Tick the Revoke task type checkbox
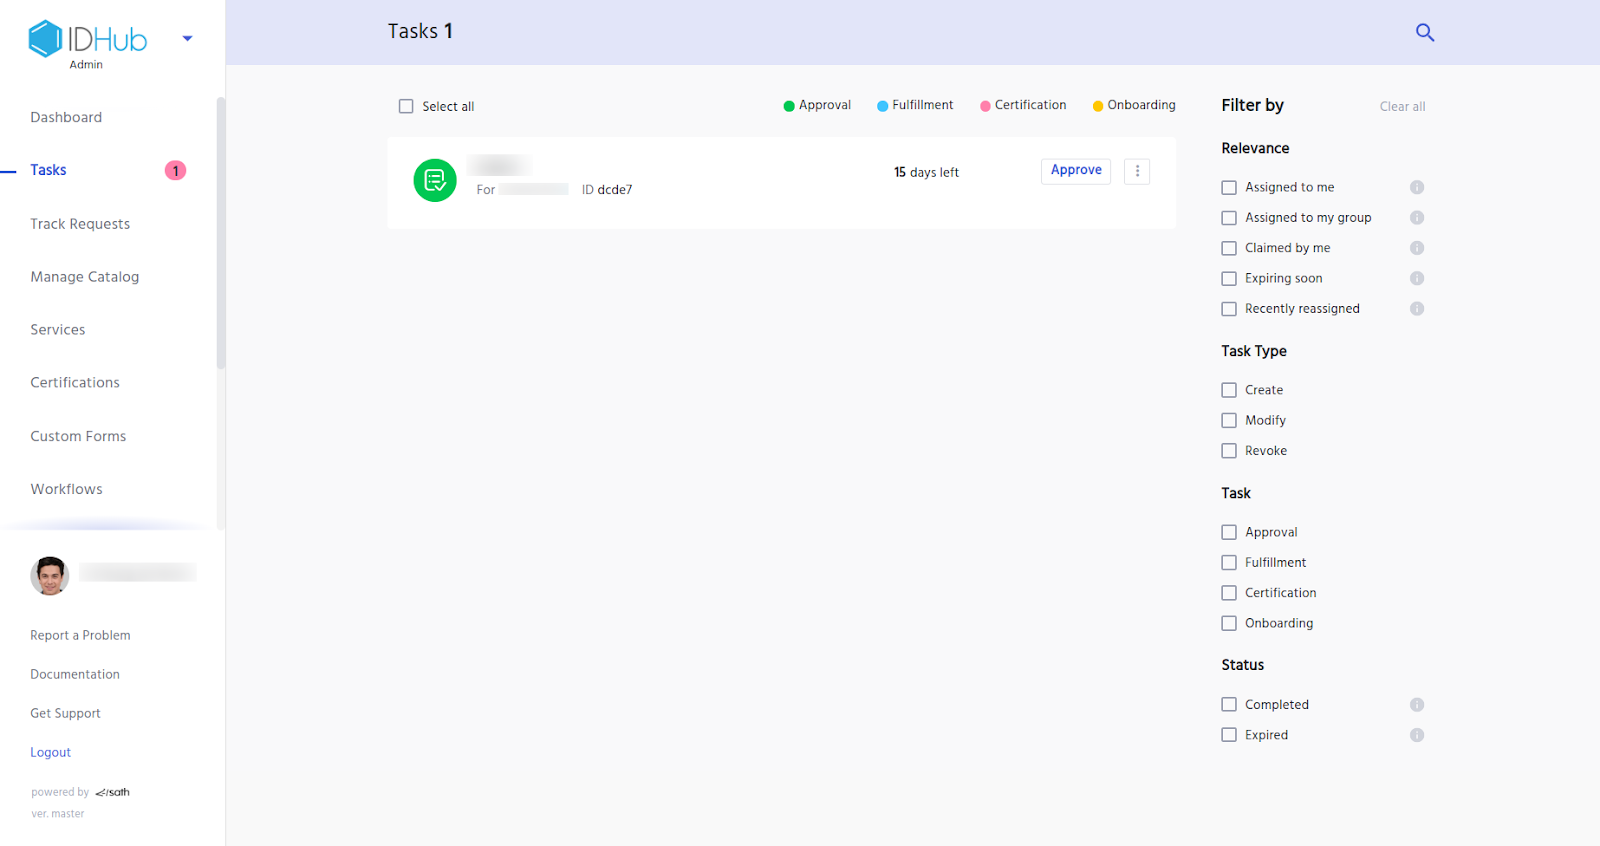 1229,451
